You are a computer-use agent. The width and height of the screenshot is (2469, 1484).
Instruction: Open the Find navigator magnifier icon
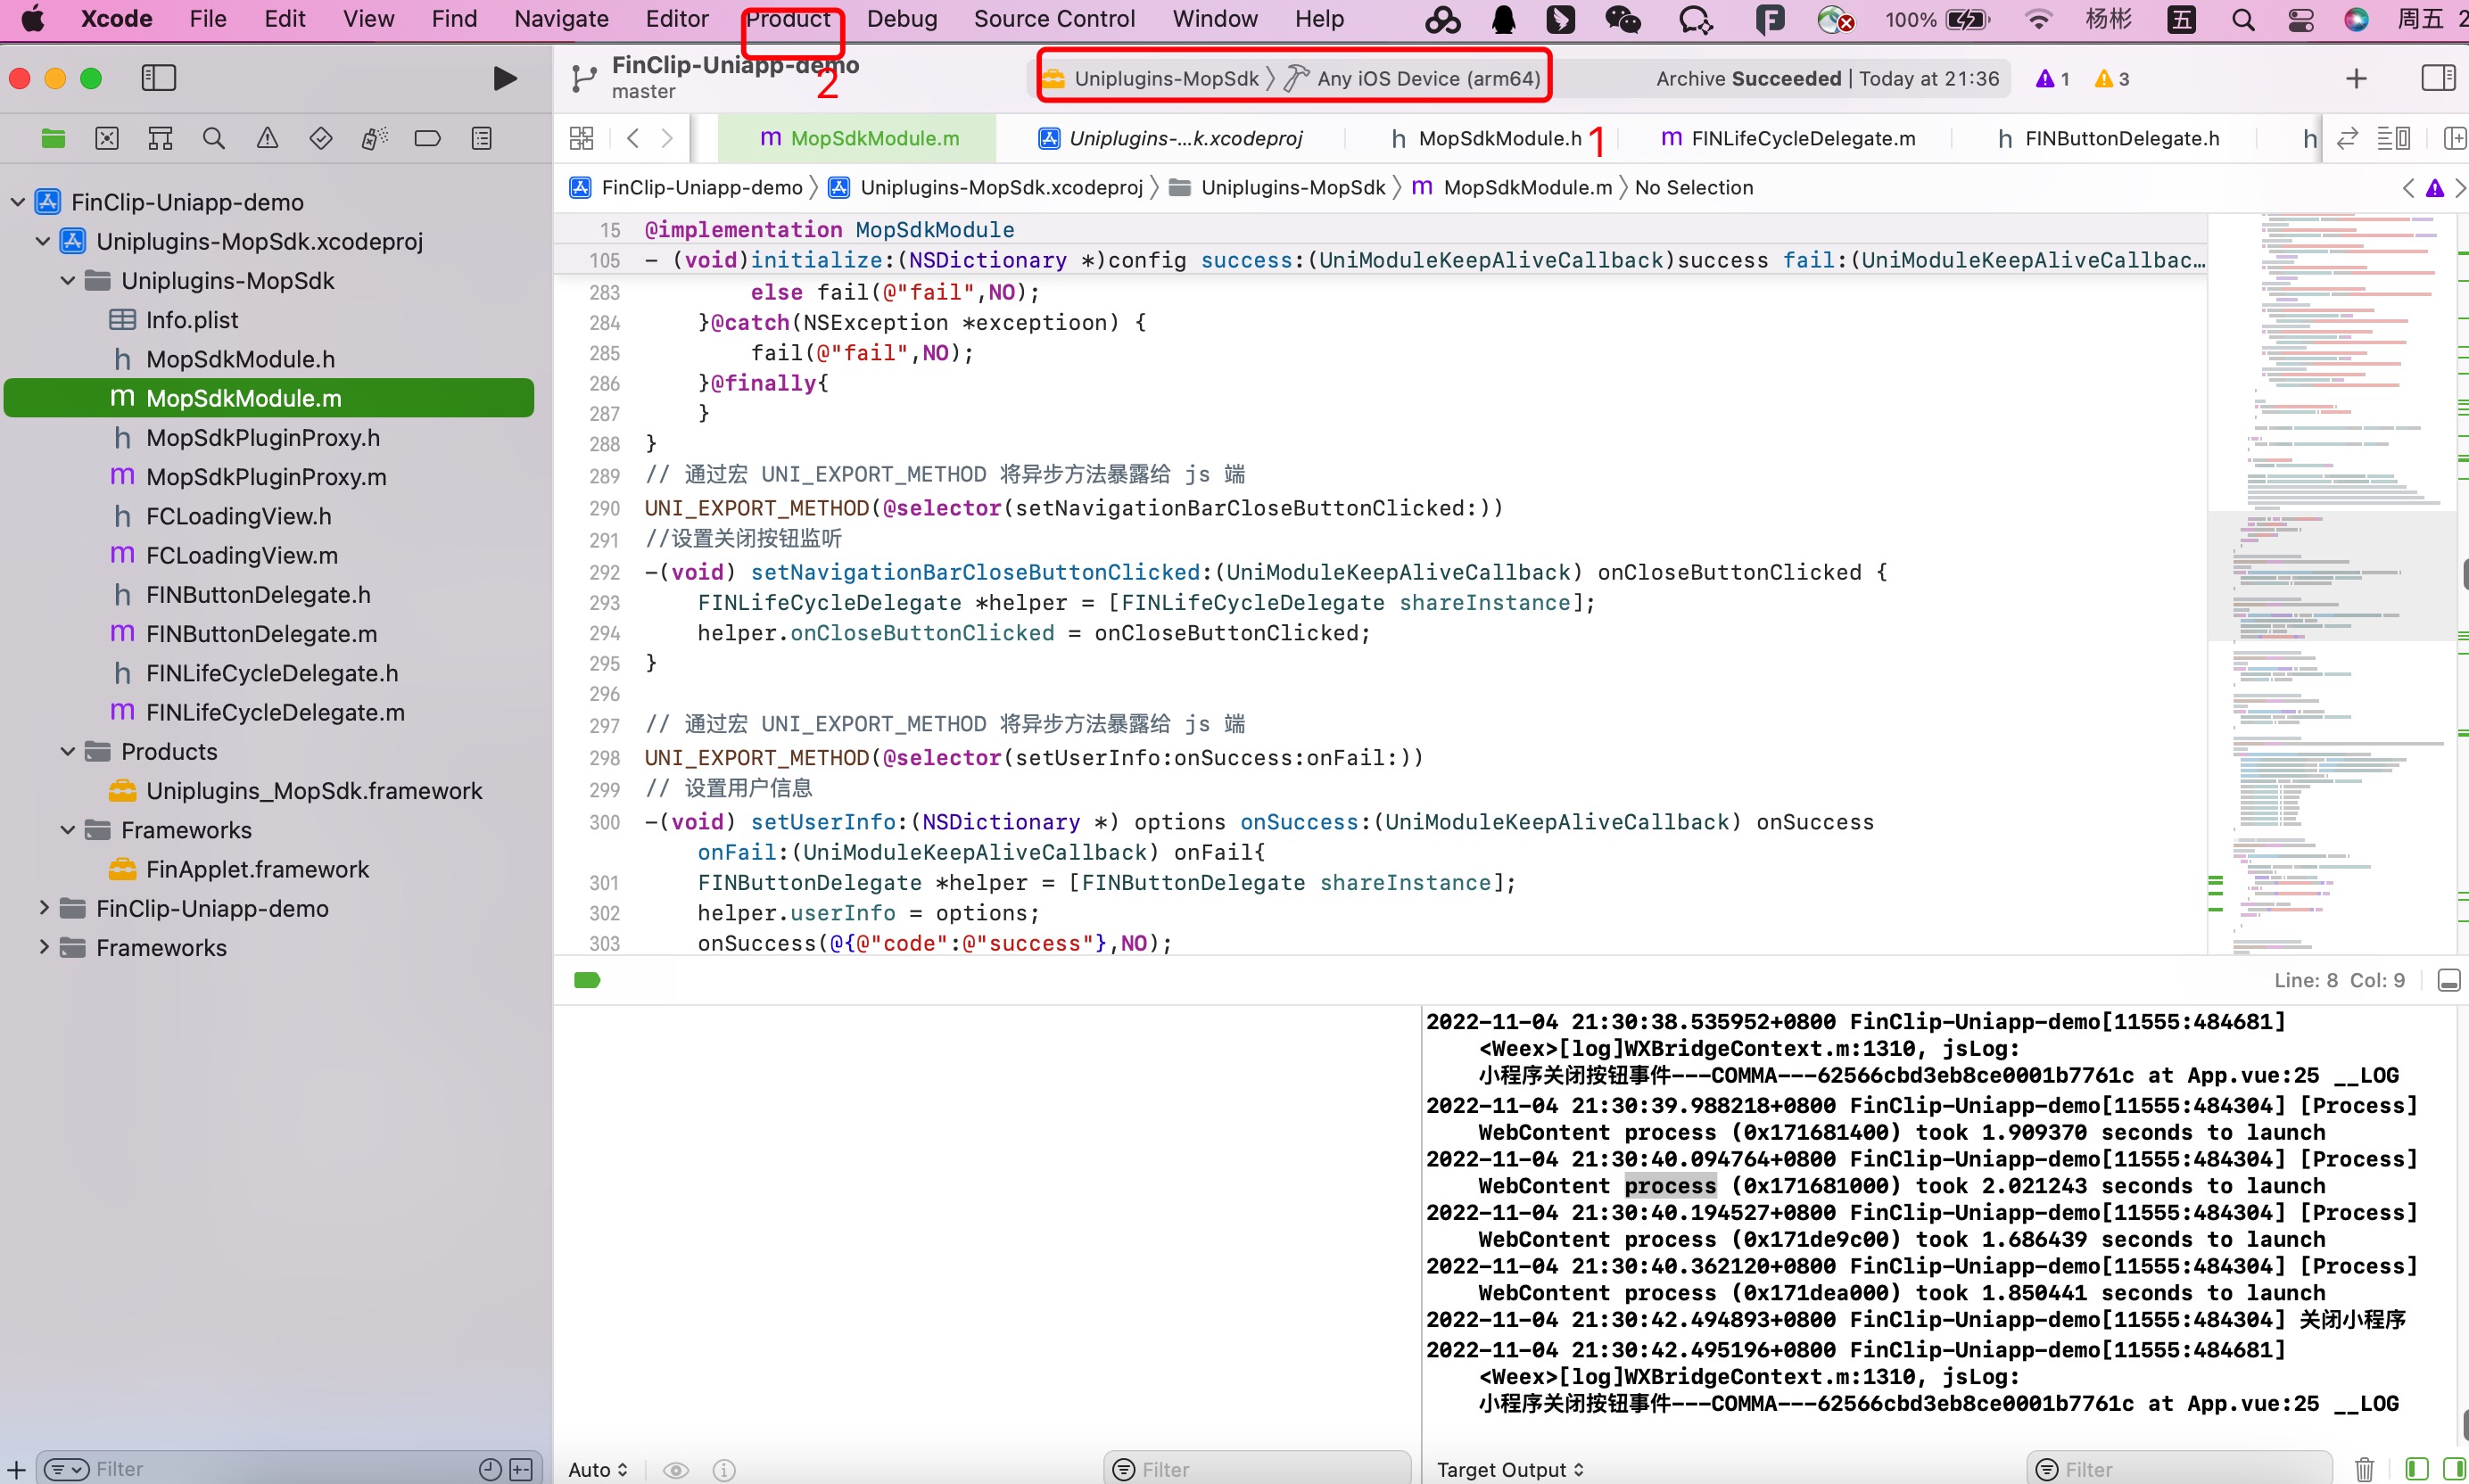pyautogui.click(x=213, y=138)
